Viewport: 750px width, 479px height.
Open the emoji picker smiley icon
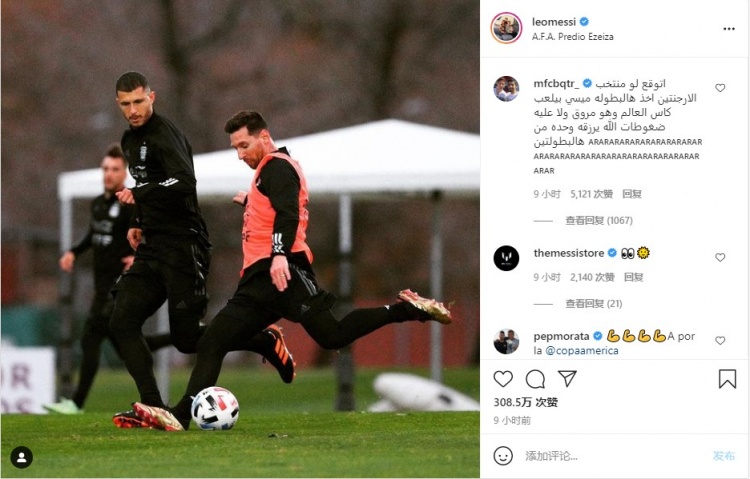click(x=503, y=456)
